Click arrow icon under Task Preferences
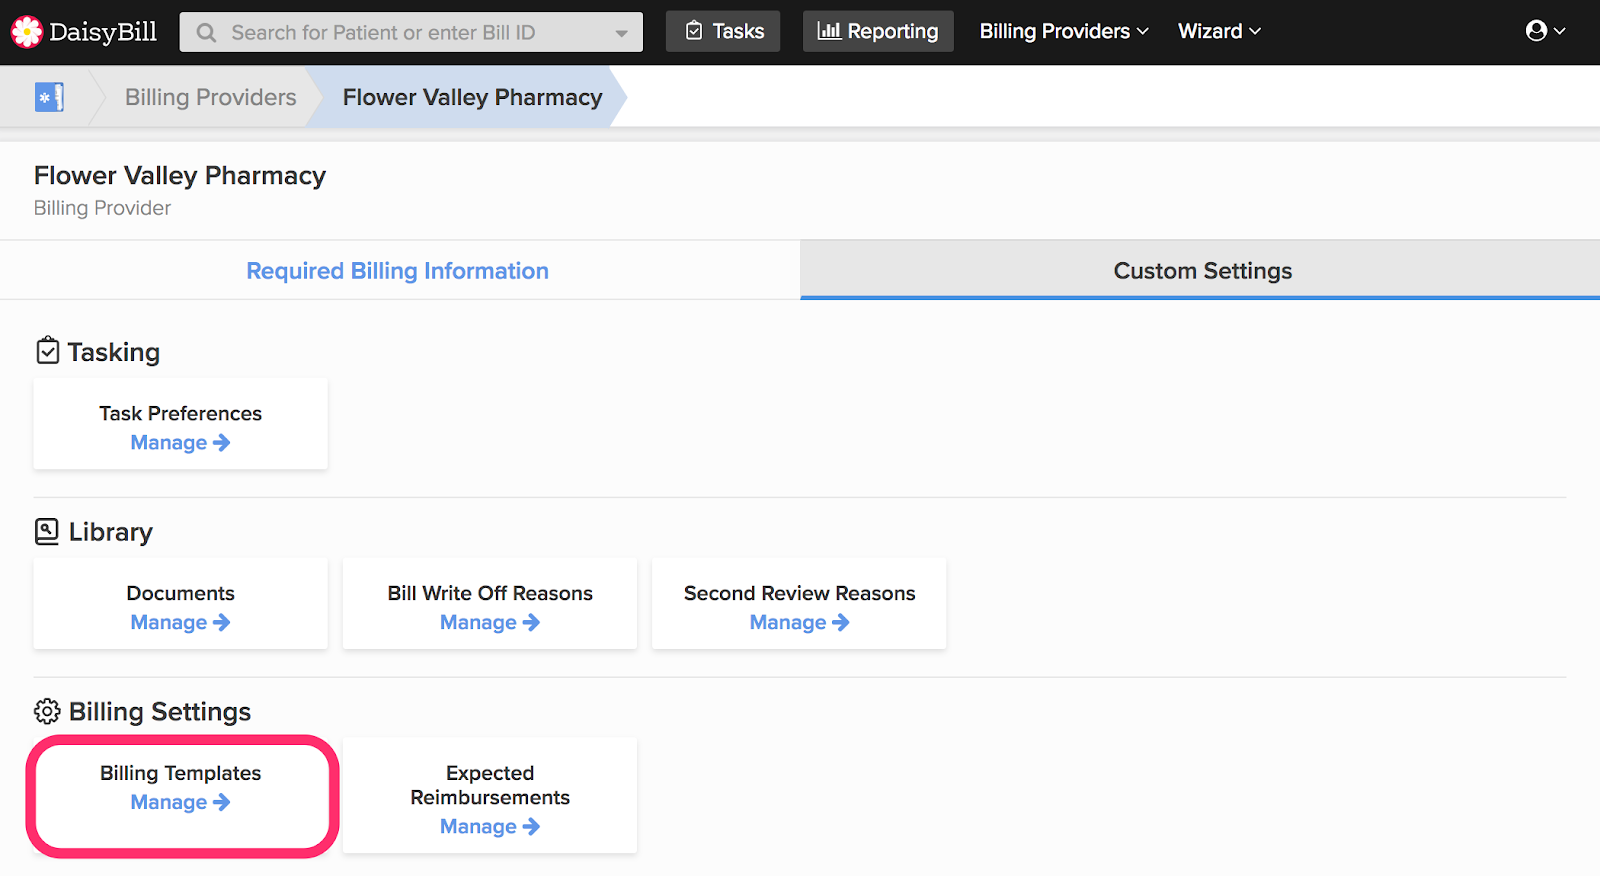1600x876 pixels. coord(222,442)
